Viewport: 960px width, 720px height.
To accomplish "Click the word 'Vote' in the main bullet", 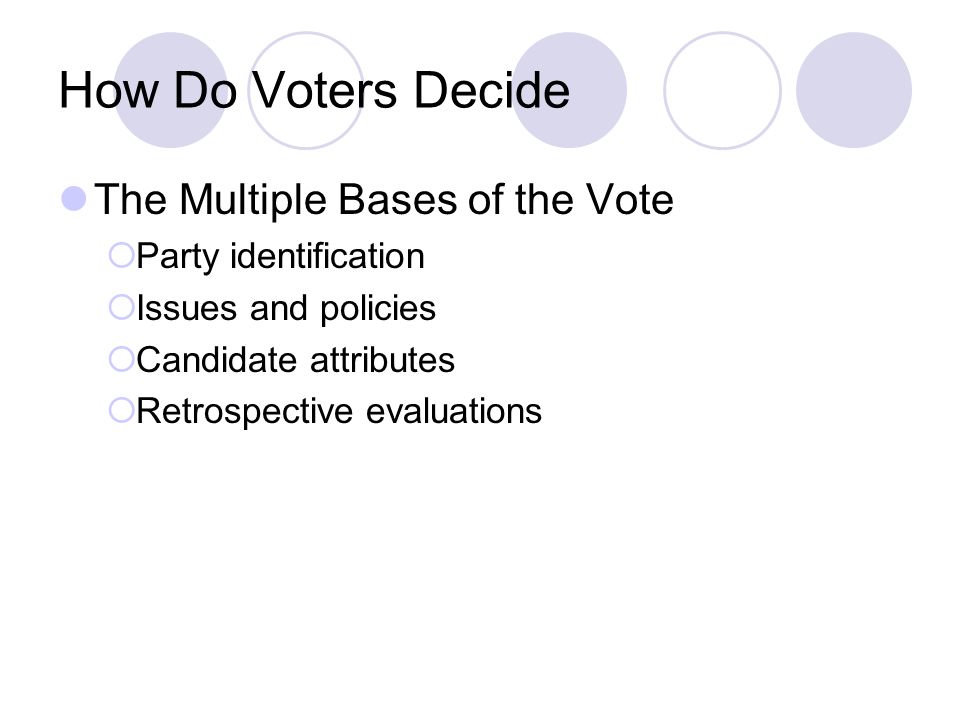I will tap(629, 199).
